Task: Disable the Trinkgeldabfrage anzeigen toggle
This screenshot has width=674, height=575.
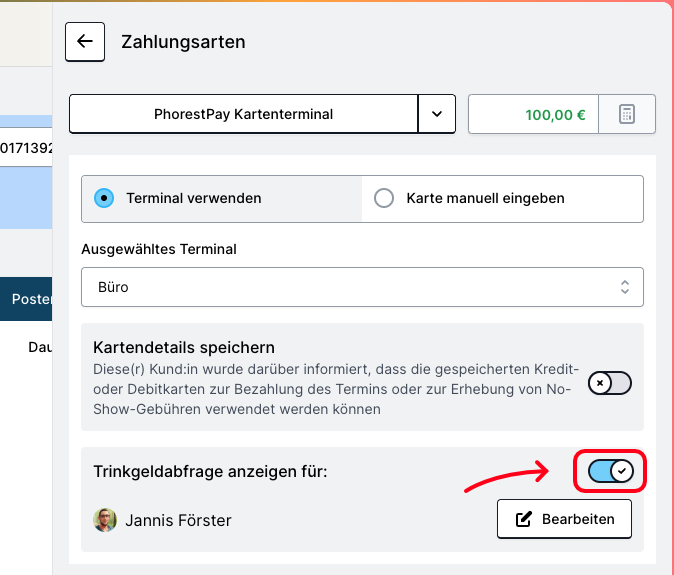Action: [610, 471]
